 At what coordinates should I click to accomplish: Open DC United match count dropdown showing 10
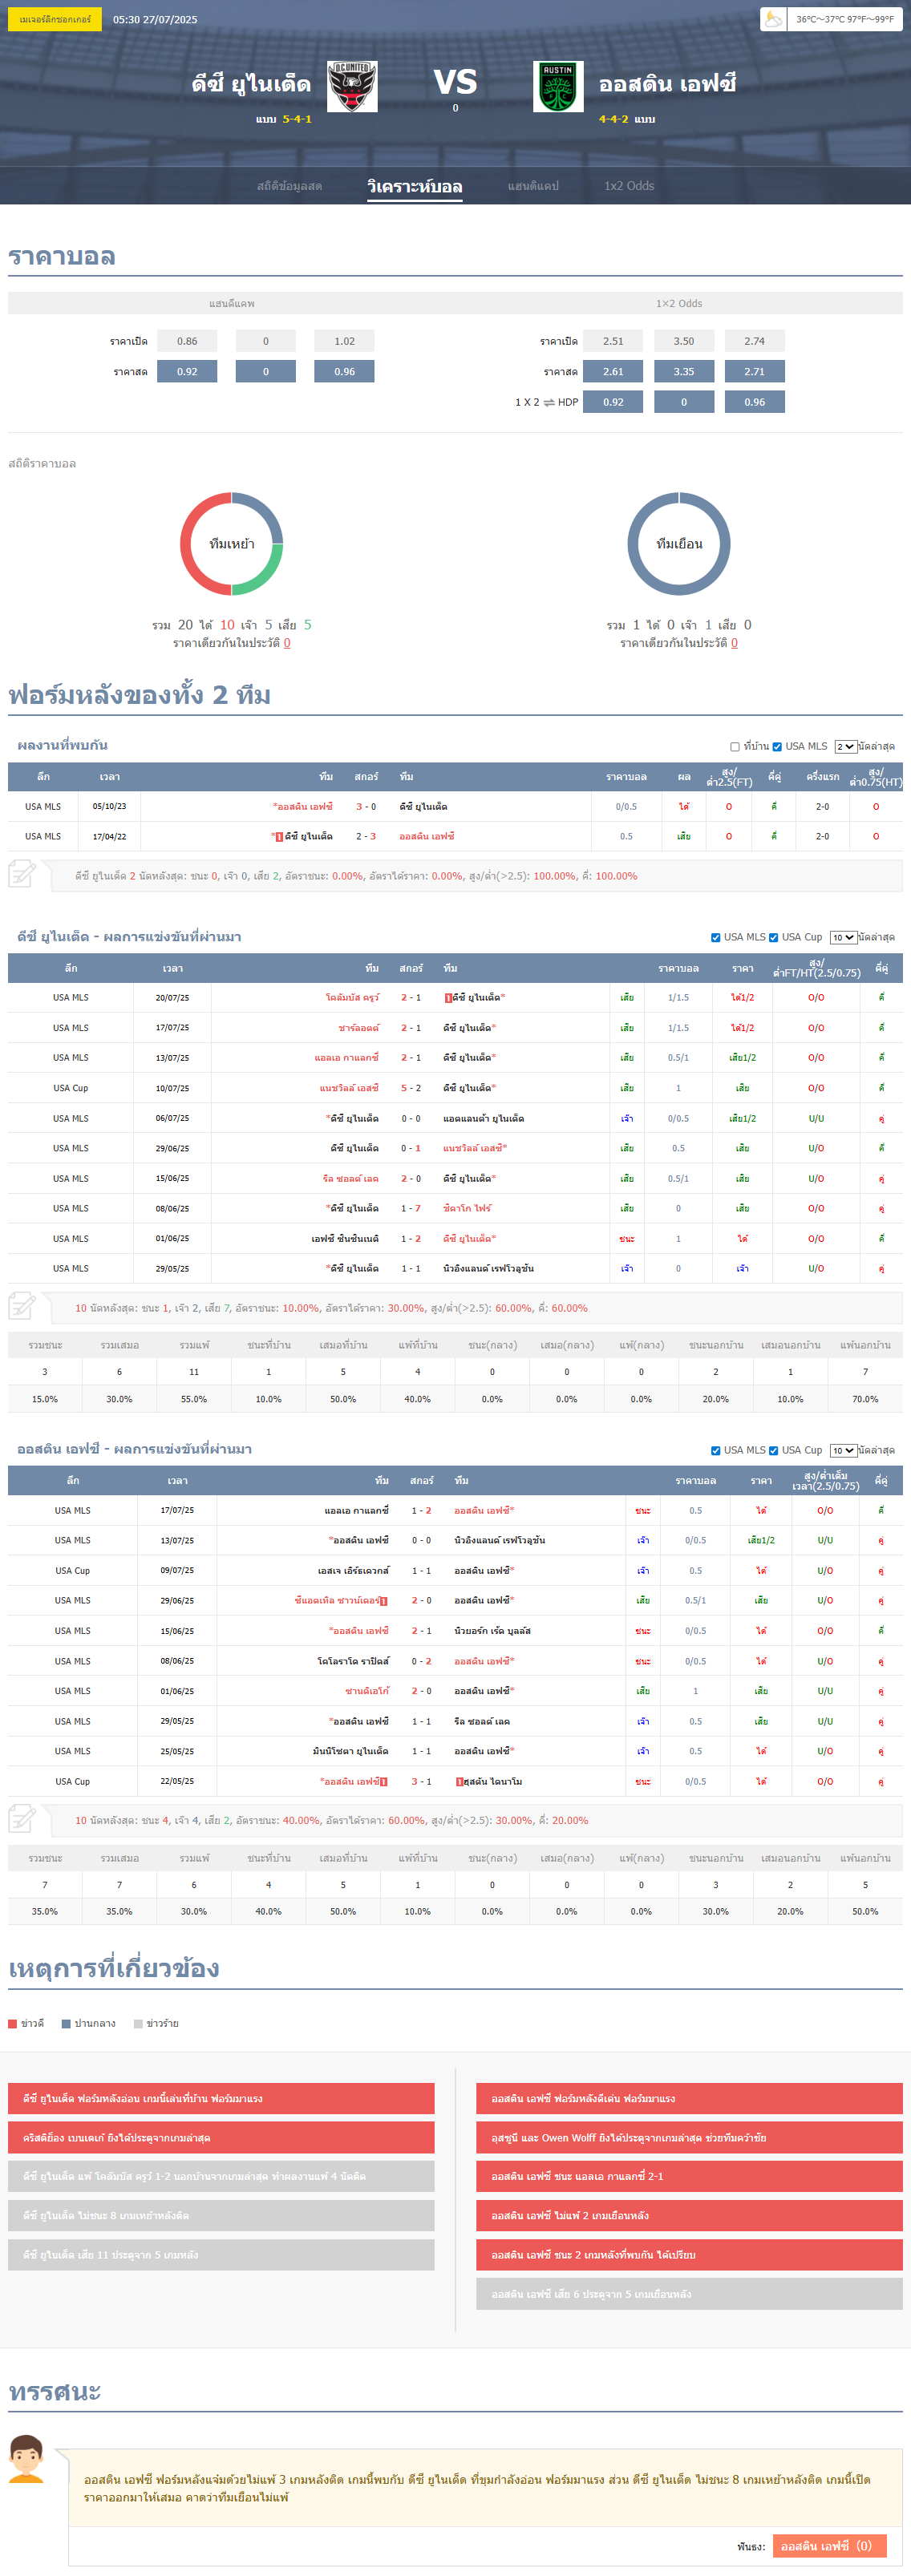pos(843,938)
